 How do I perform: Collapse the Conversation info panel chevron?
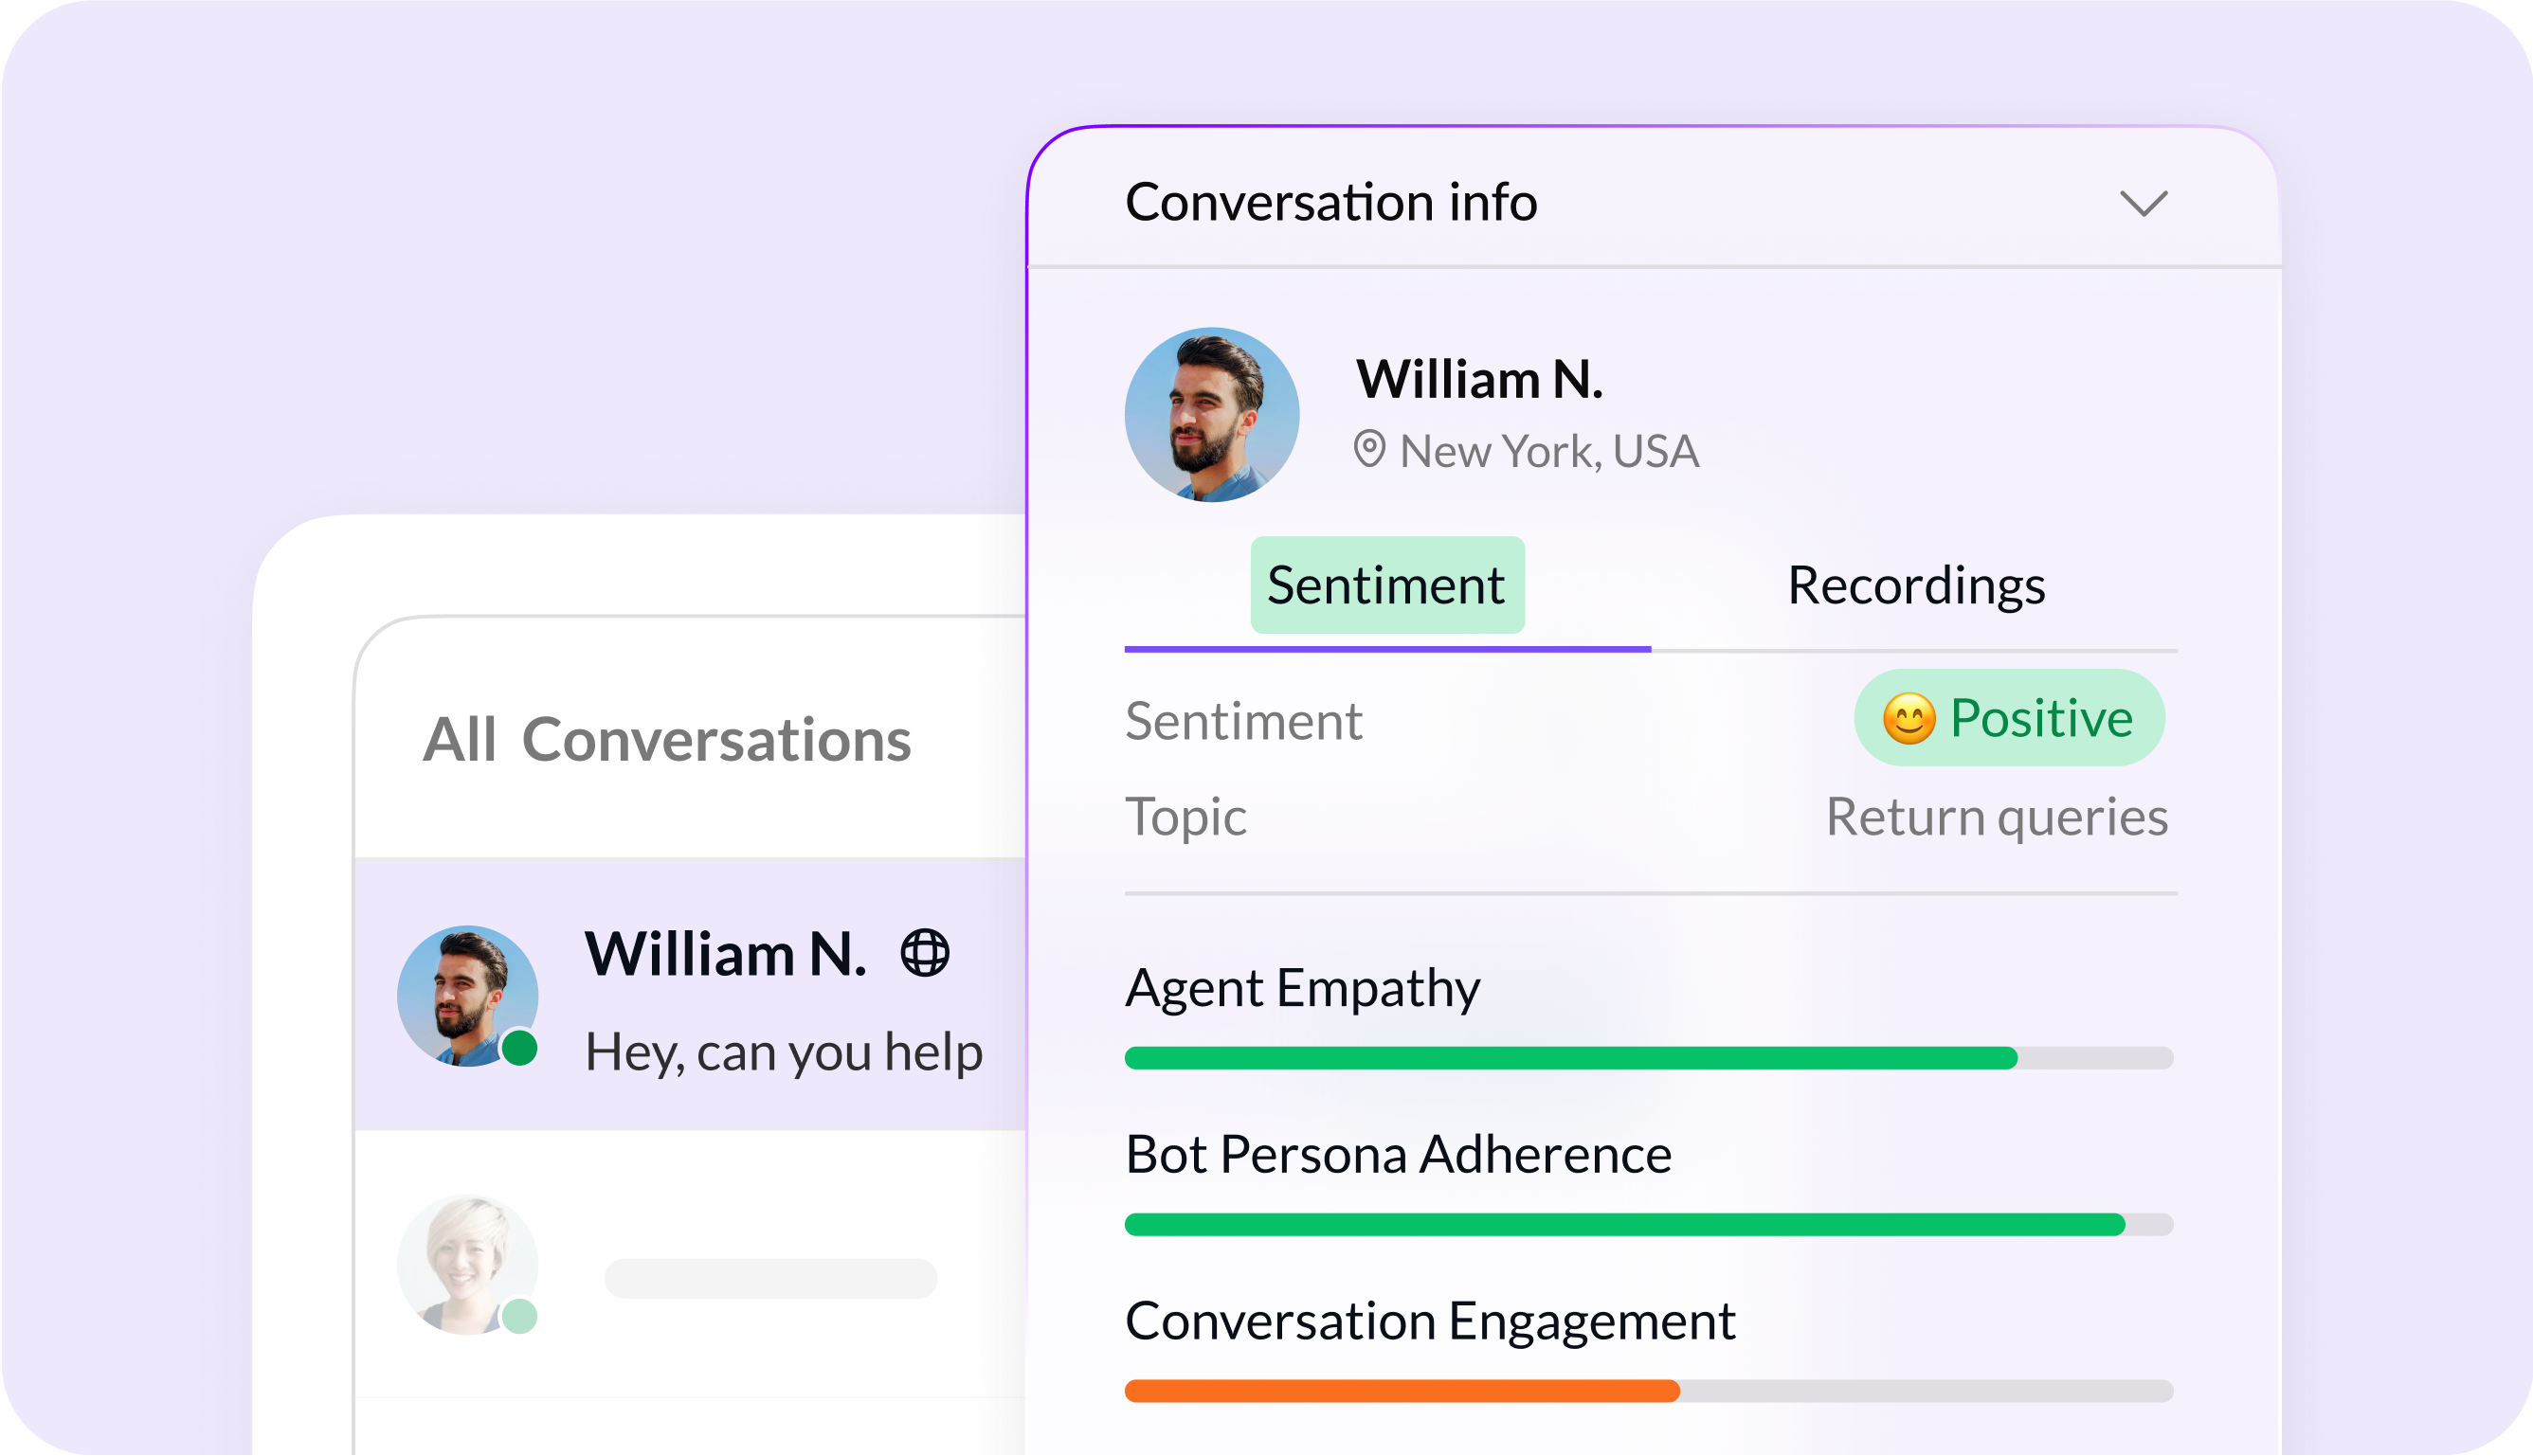[2144, 203]
